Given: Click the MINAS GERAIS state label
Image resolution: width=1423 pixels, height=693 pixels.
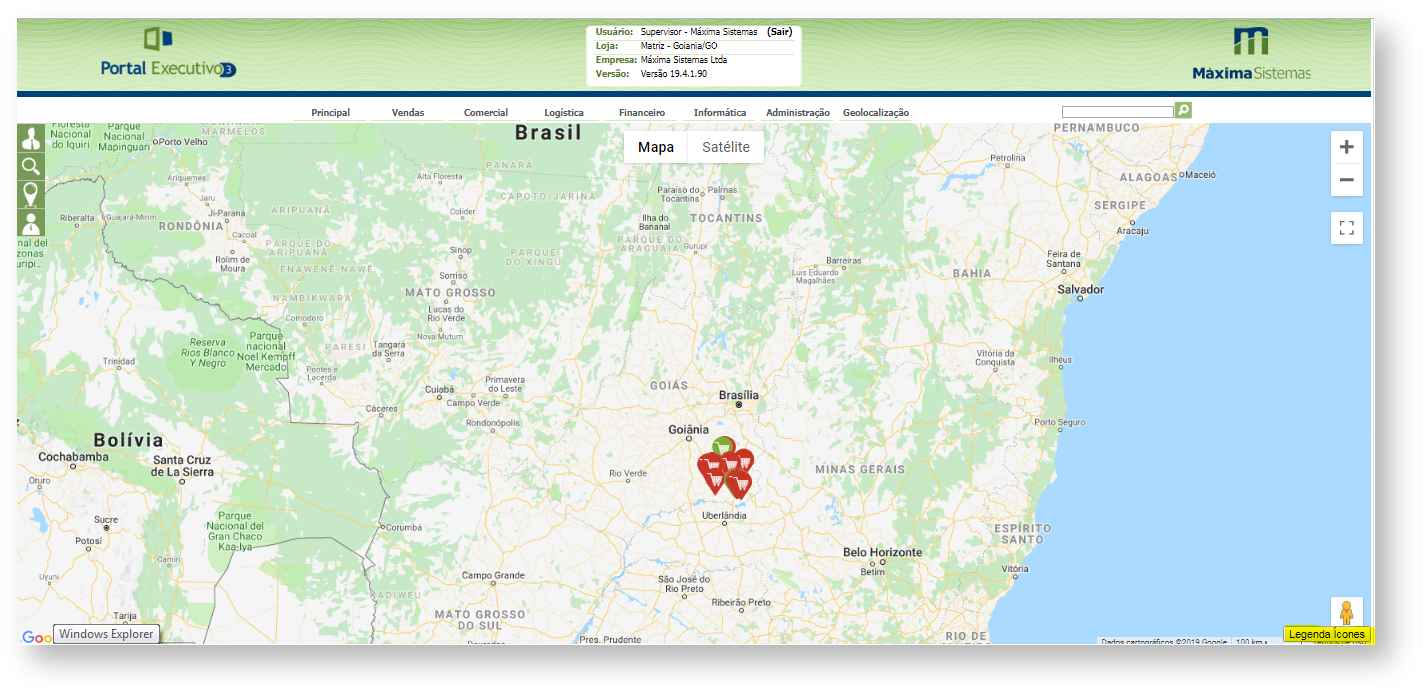Looking at the screenshot, I should pos(860,469).
